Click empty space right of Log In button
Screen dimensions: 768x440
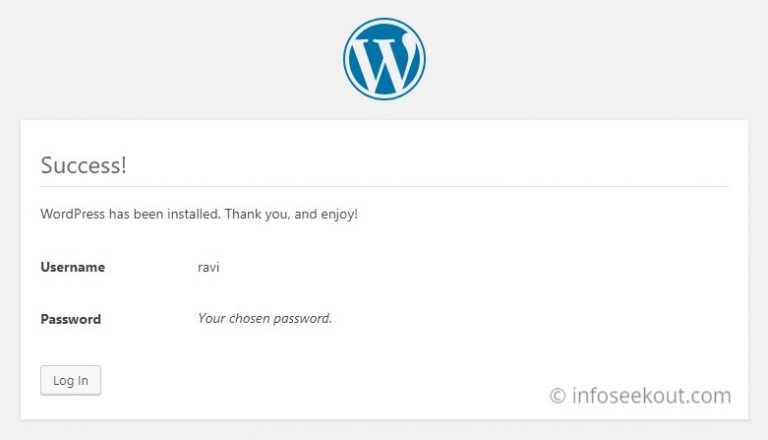(x=294, y=380)
